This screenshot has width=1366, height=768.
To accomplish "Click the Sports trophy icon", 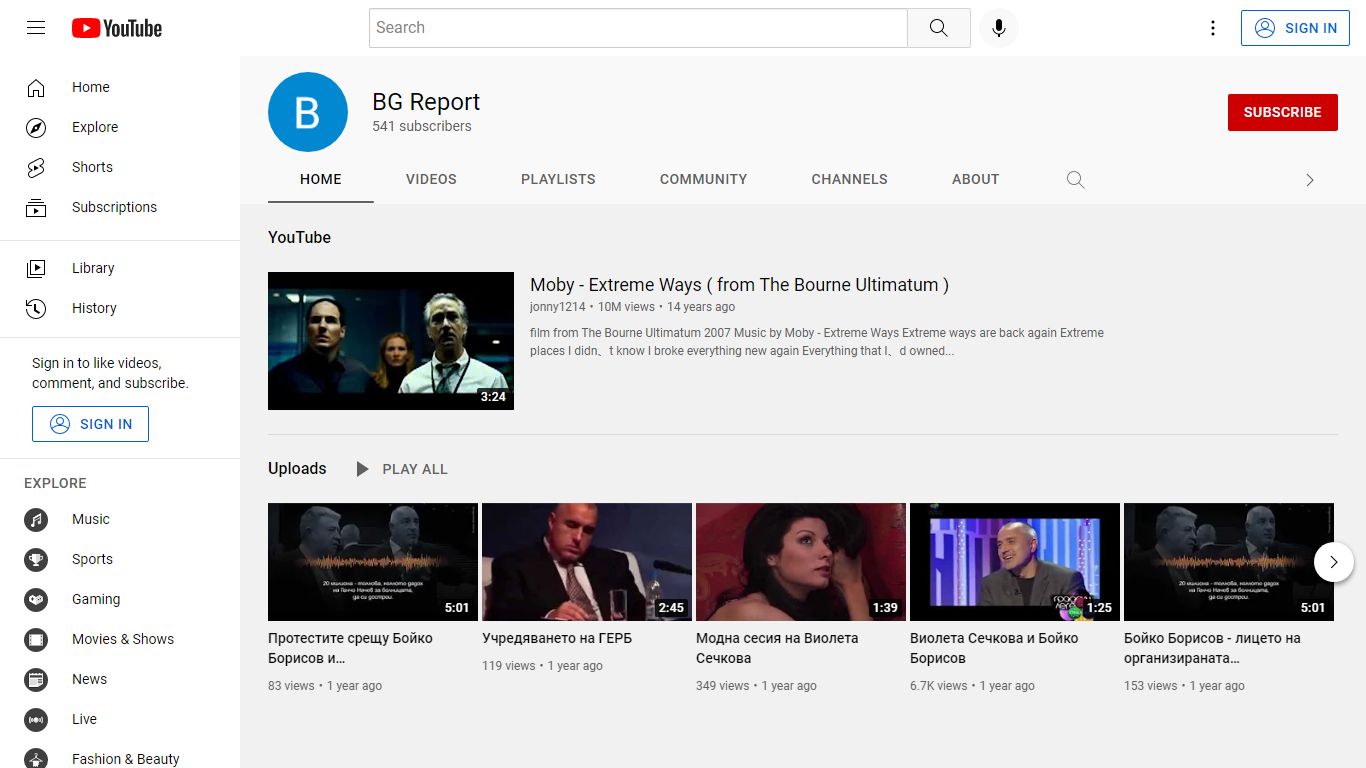I will (36, 560).
